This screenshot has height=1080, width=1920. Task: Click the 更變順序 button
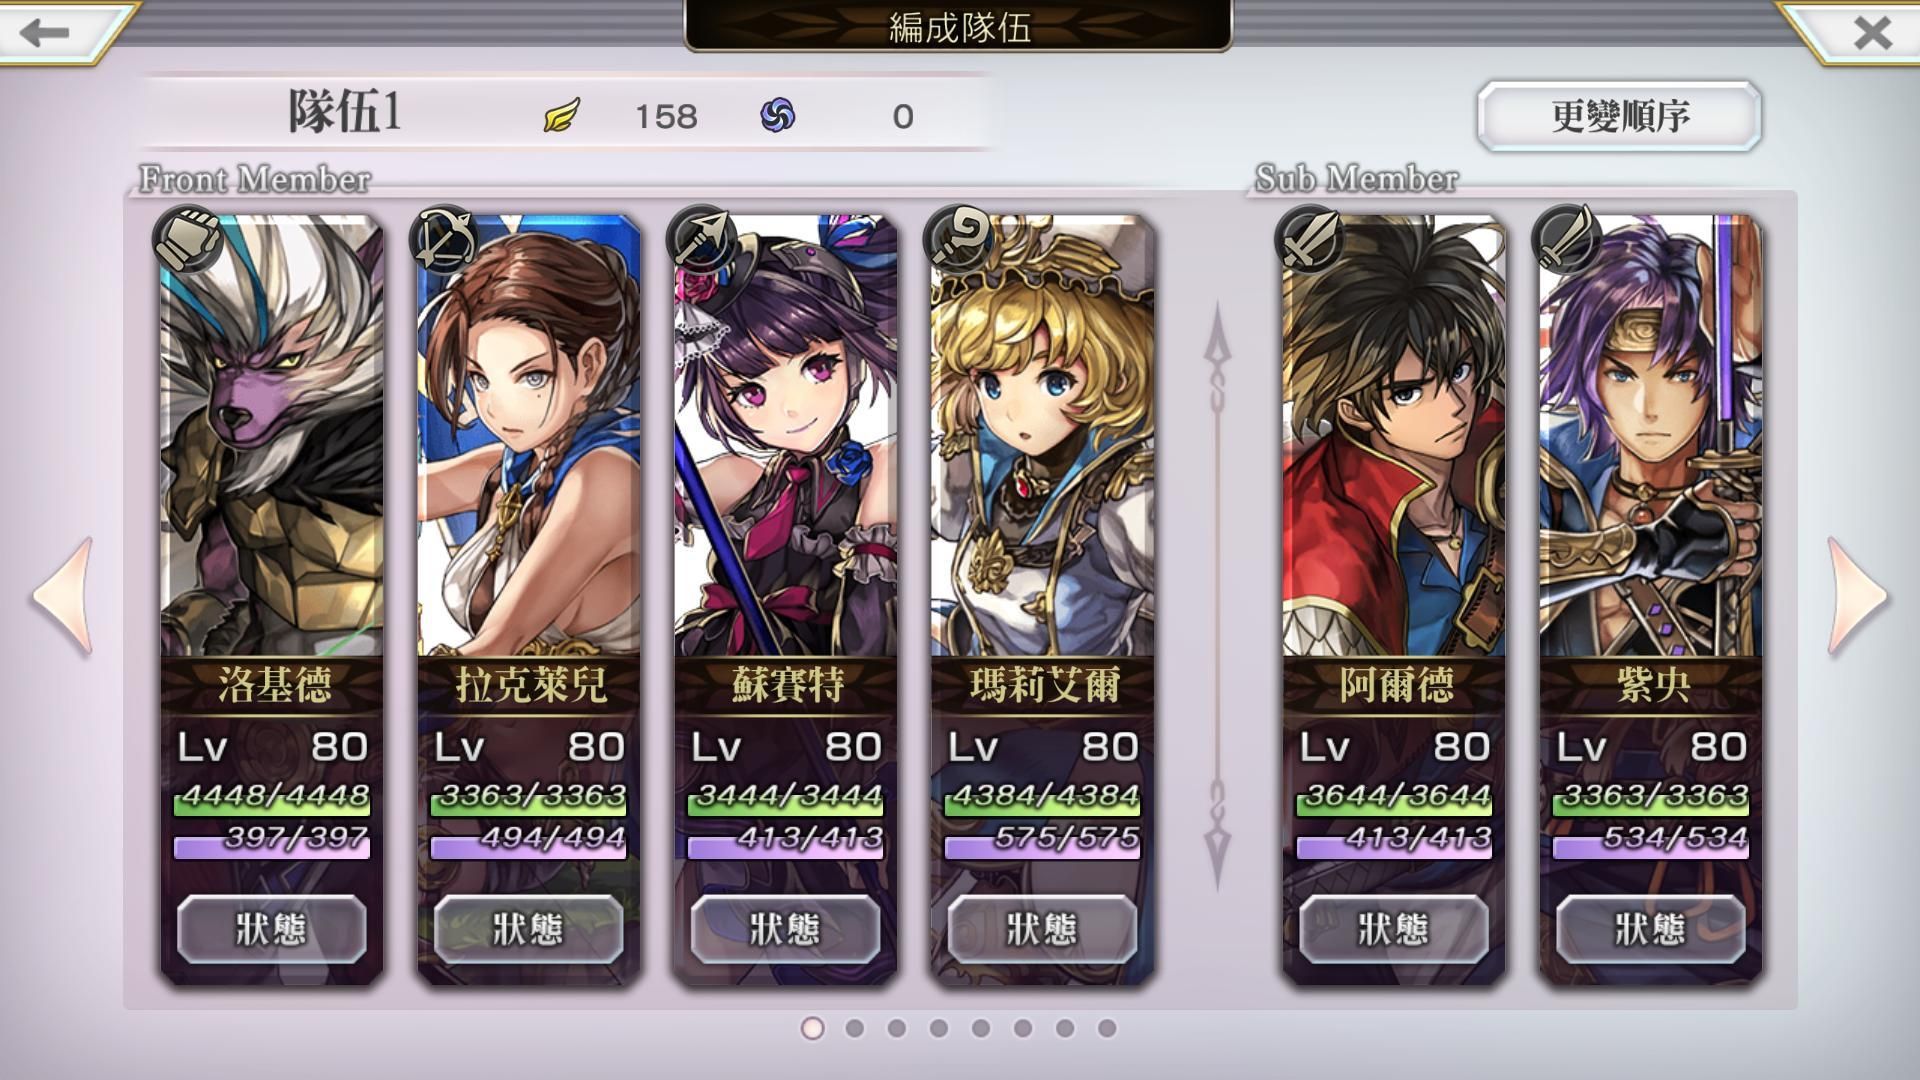coord(1619,116)
